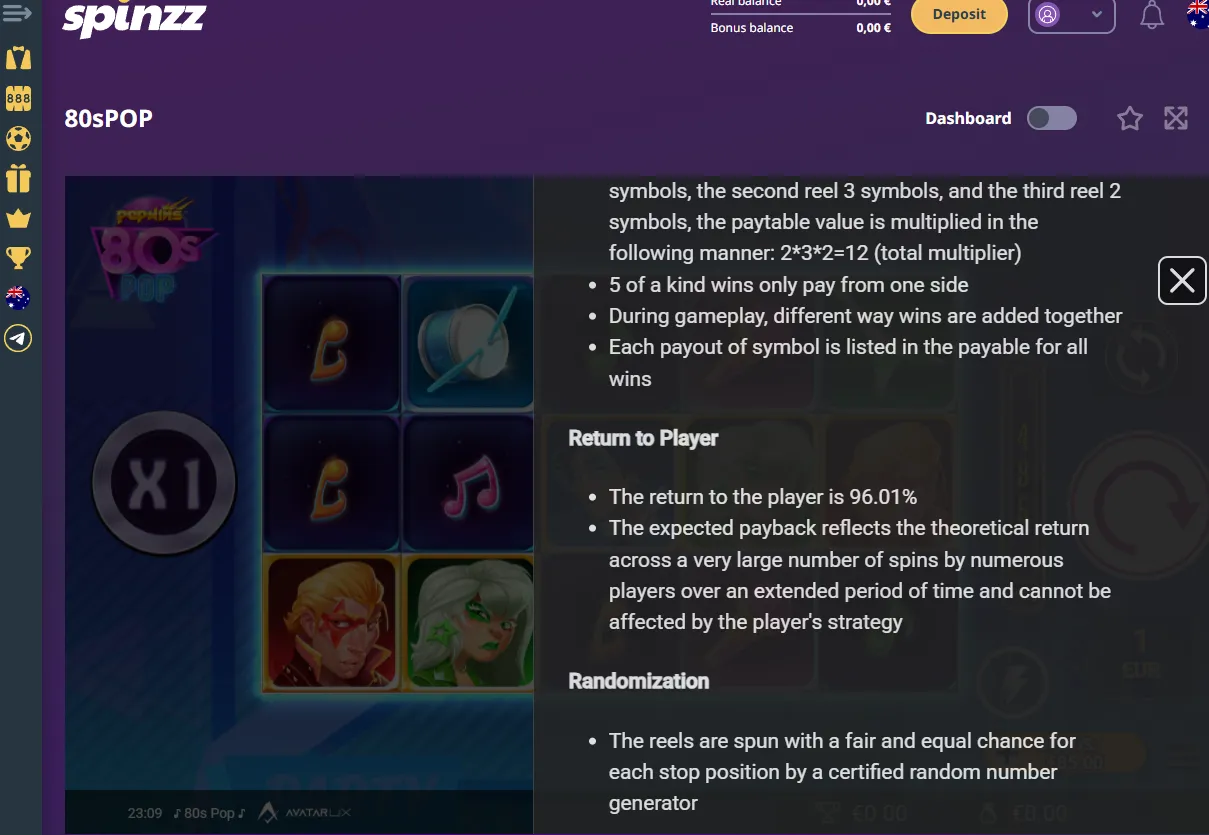Add 80sPOP to favorites with star icon
The image size is (1209, 835).
[x=1130, y=119]
